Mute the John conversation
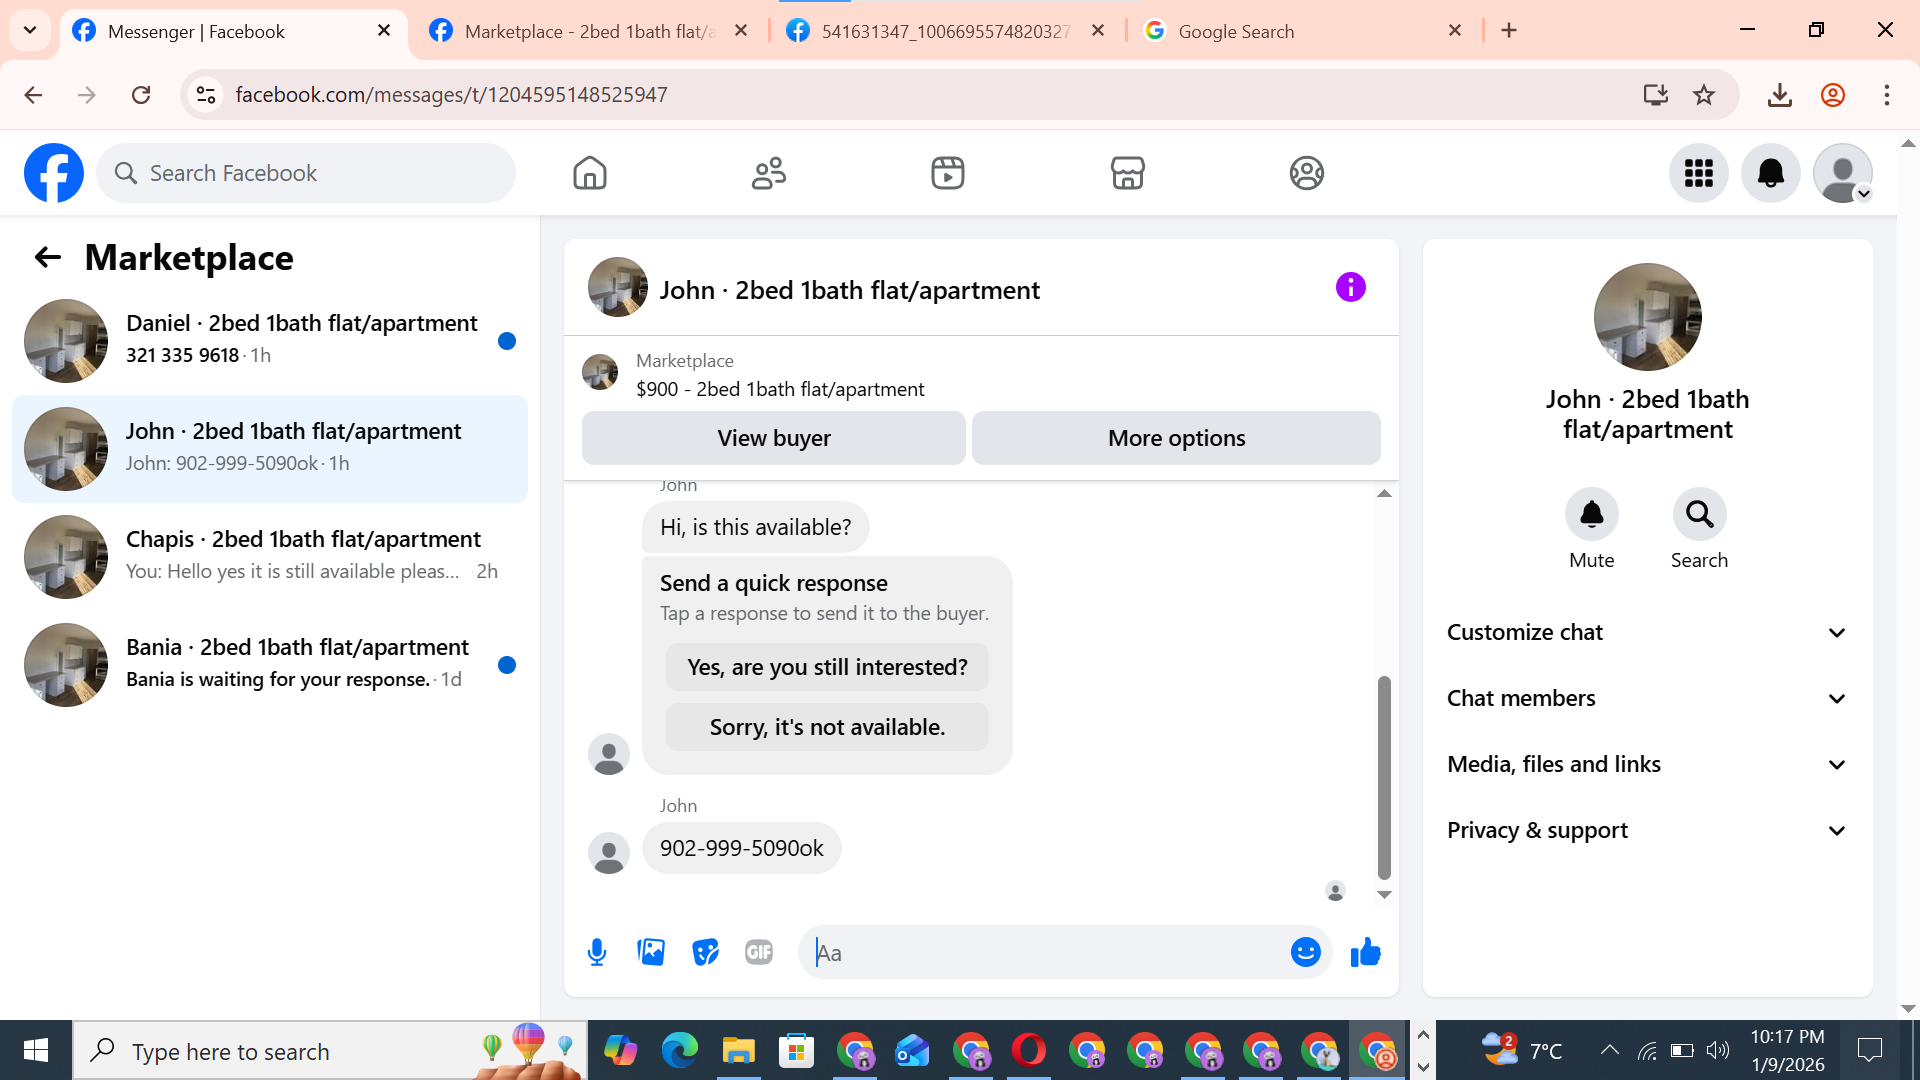 point(1591,514)
